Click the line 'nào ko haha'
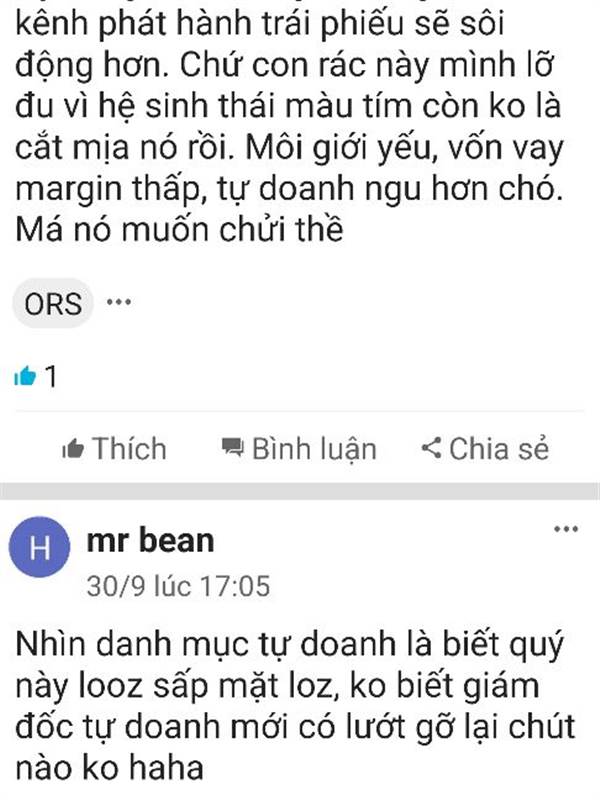 coord(109,767)
